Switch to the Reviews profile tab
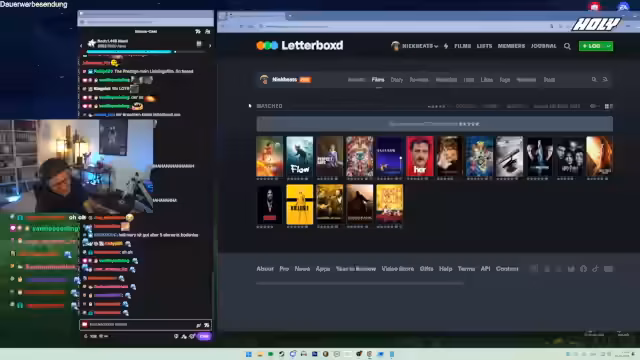 point(419,80)
